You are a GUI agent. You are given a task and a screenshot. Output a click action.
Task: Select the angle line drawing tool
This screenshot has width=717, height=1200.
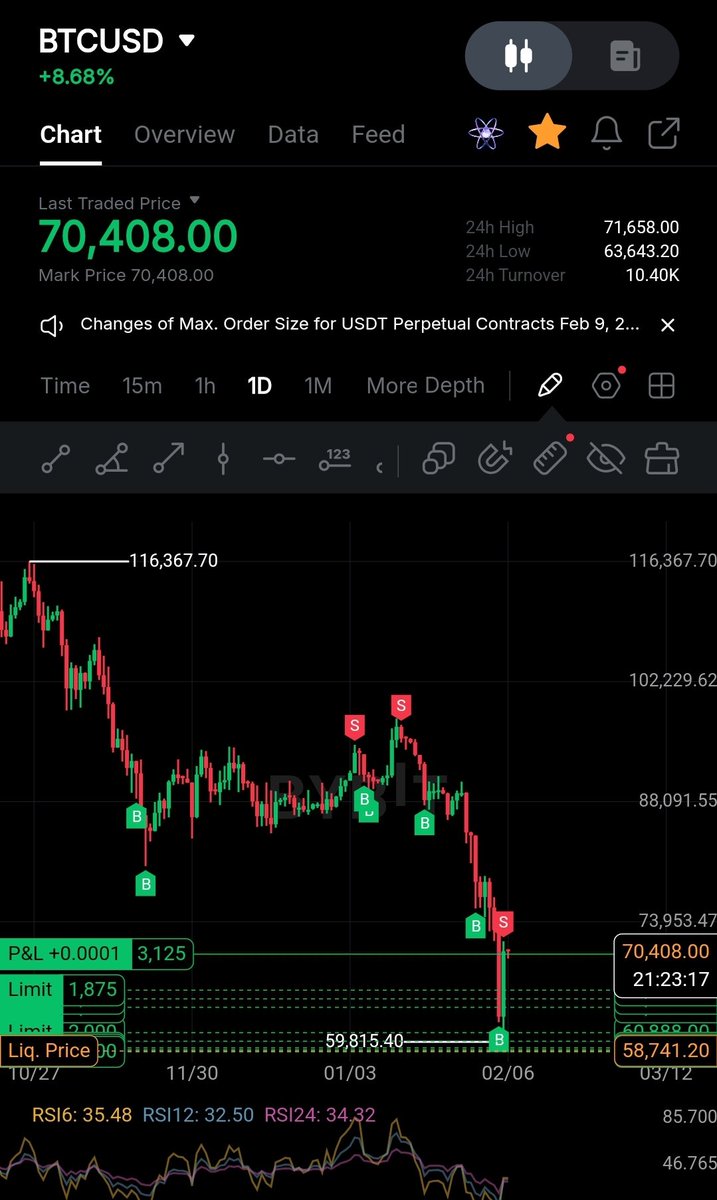(111, 460)
